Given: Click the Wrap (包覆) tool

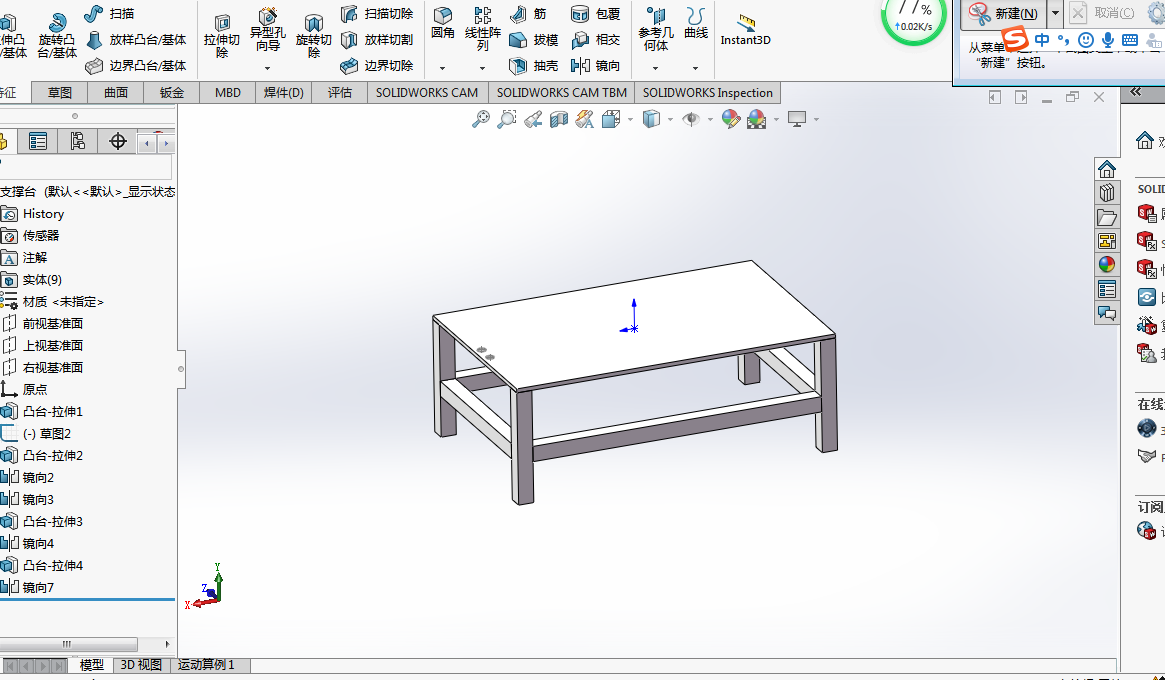Looking at the screenshot, I should tap(595, 13).
